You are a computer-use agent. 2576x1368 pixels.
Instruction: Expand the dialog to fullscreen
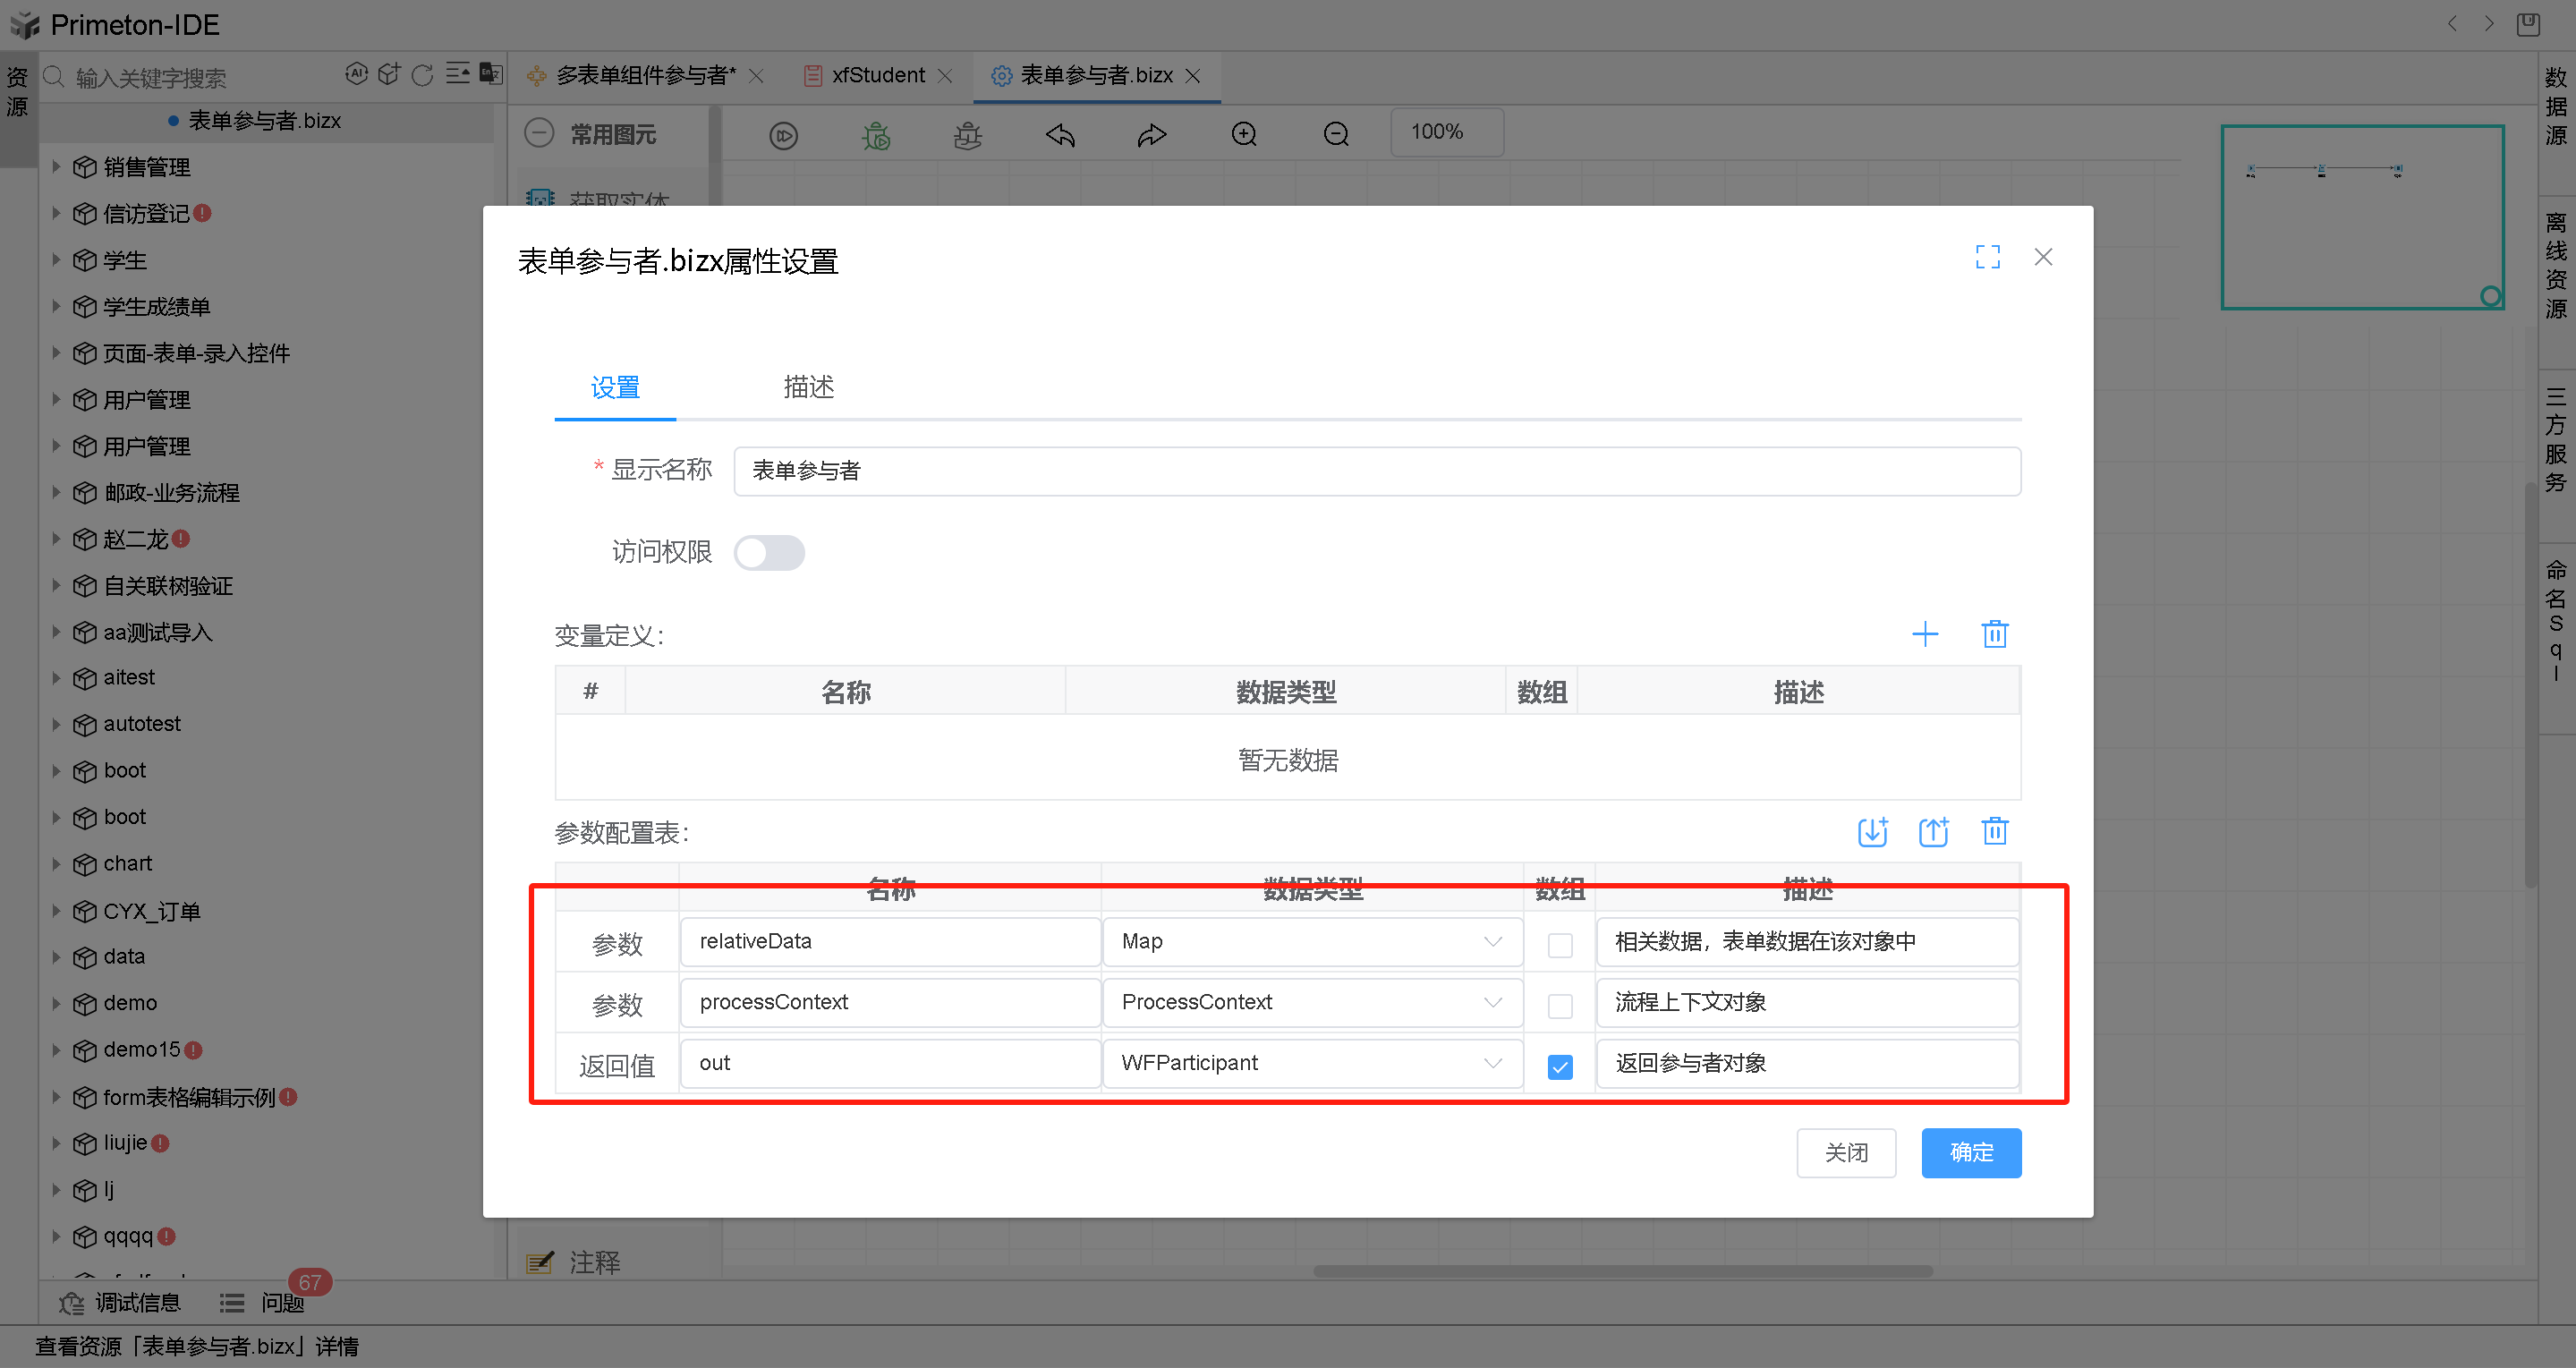(1987, 257)
